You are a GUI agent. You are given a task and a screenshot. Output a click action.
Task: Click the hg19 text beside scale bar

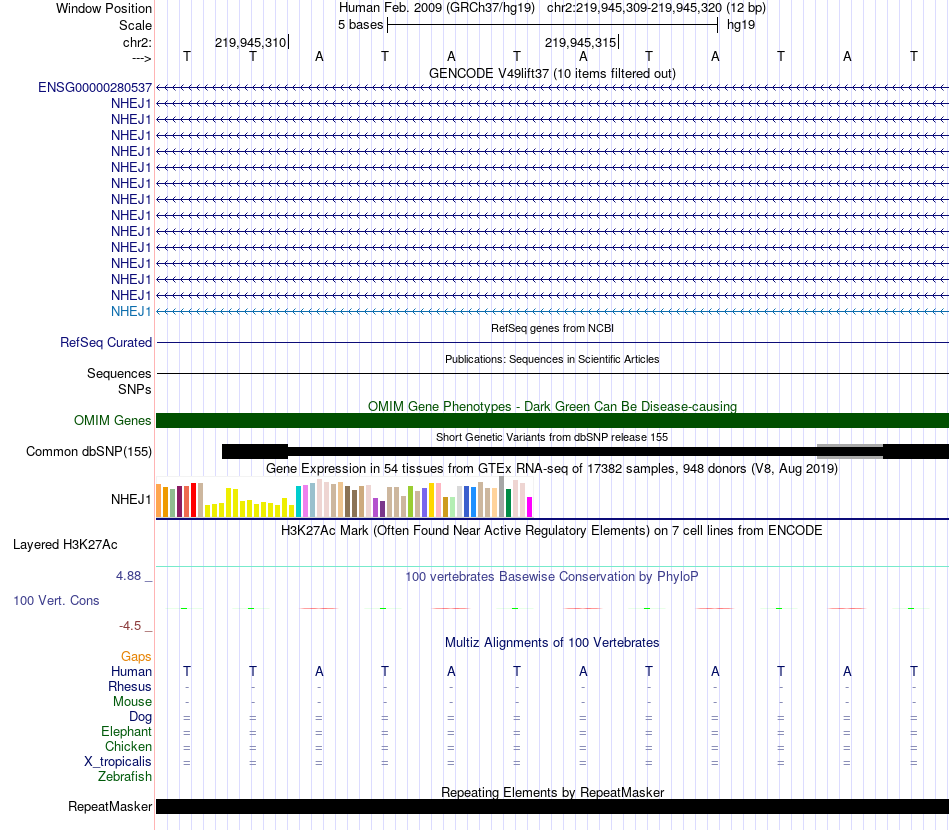tap(741, 25)
